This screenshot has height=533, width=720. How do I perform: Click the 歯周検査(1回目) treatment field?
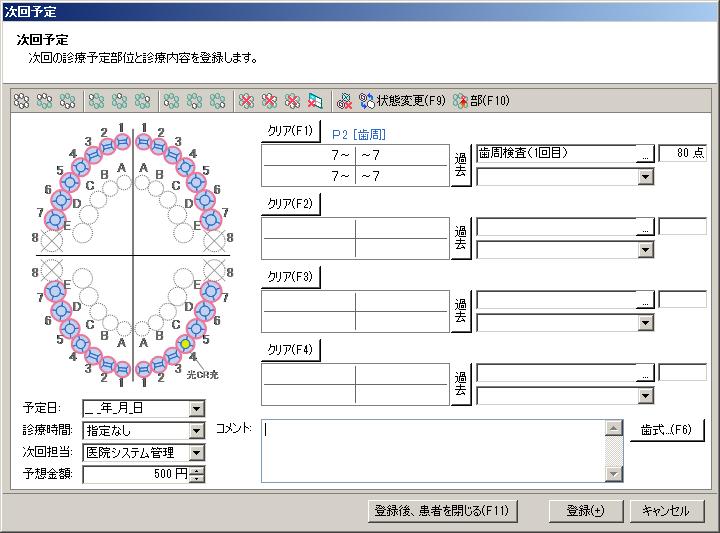(557, 153)
